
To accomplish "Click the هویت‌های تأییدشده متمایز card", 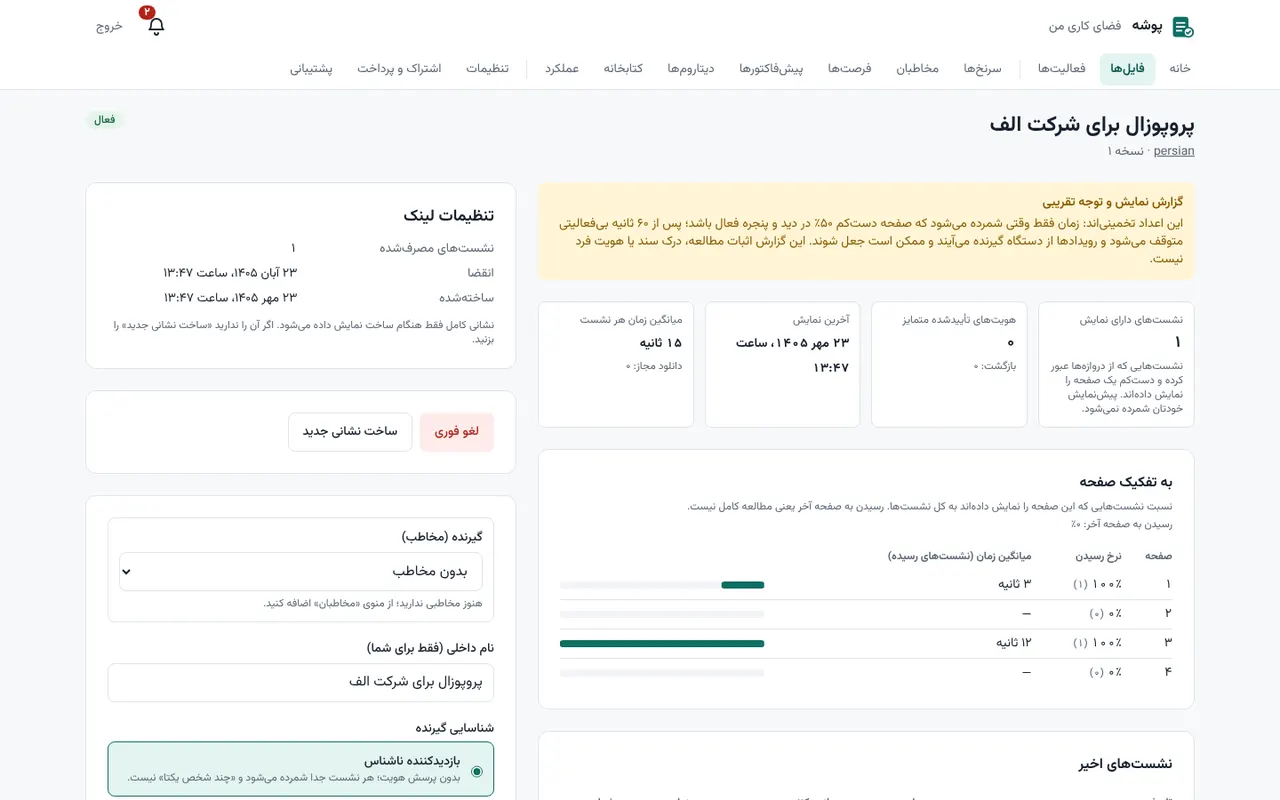I will point(949,365).
